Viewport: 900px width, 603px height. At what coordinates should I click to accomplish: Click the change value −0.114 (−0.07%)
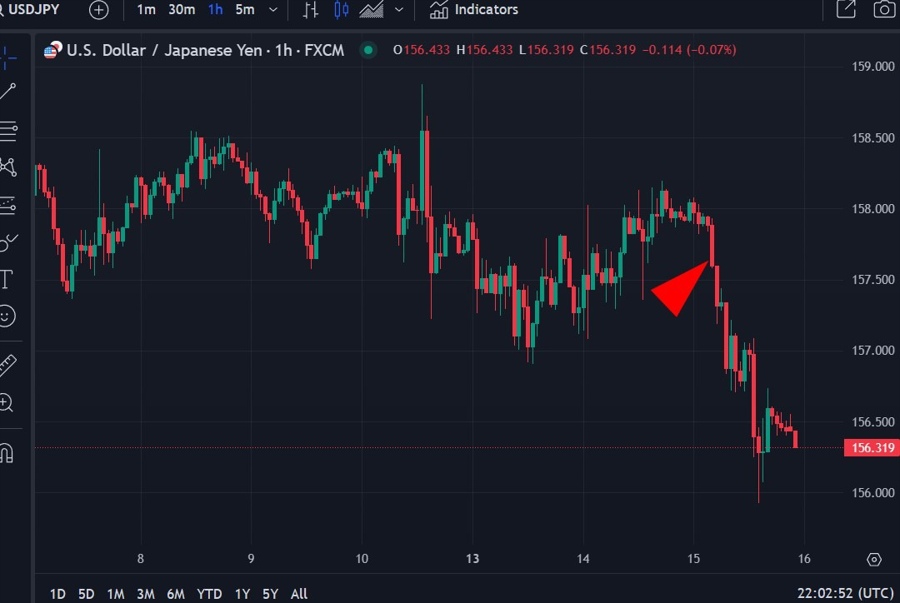689,50
